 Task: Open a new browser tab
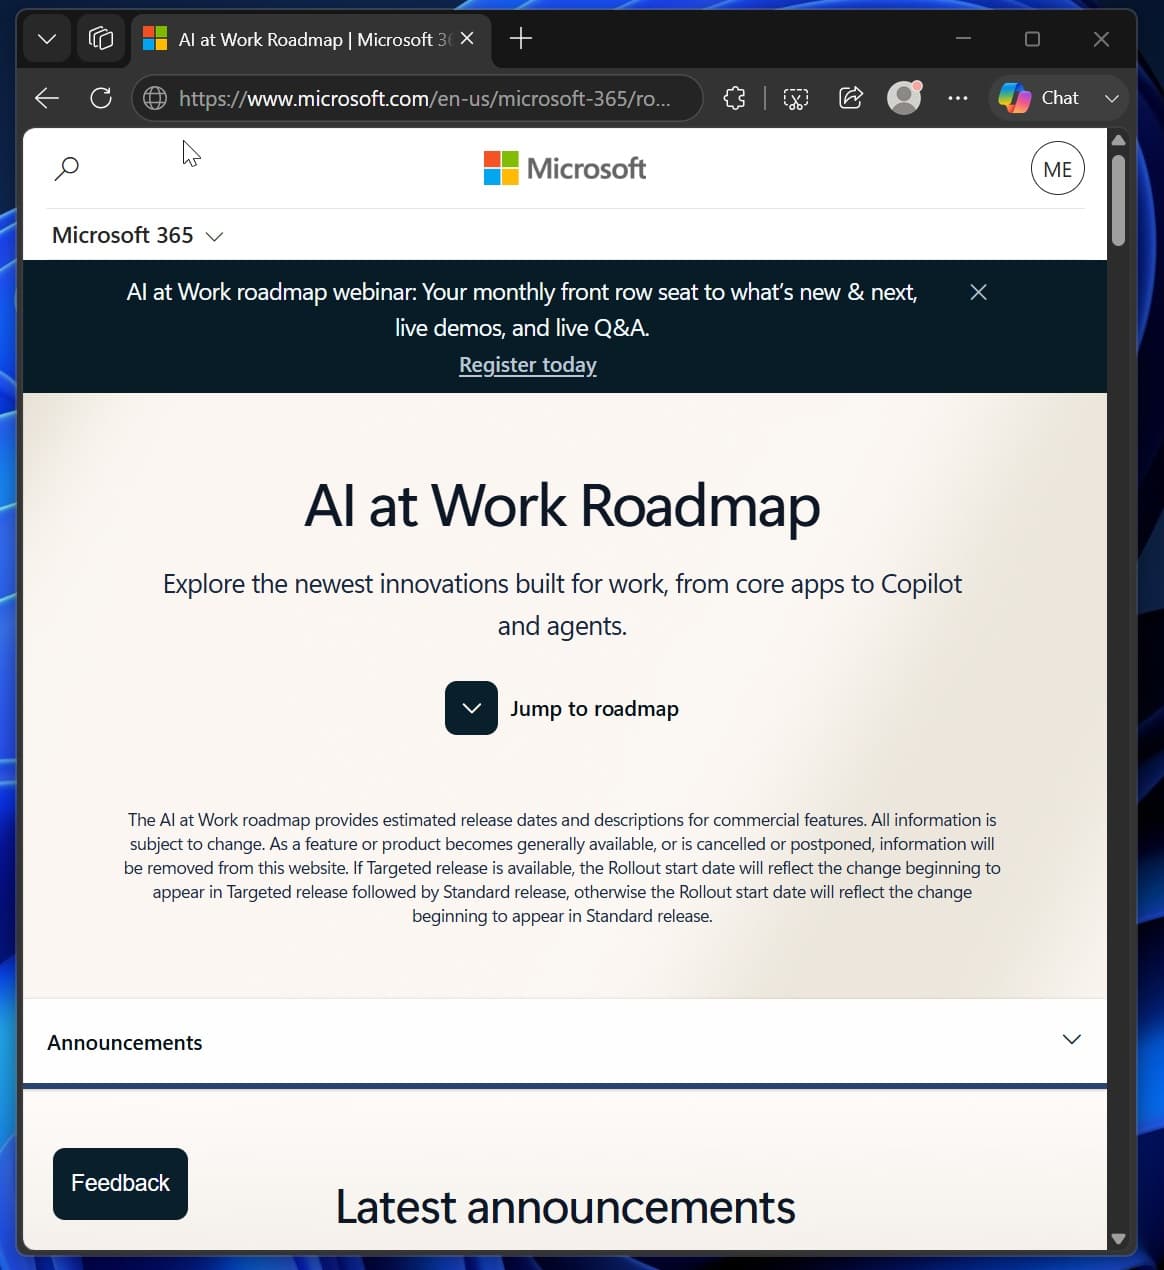(521, 39)
